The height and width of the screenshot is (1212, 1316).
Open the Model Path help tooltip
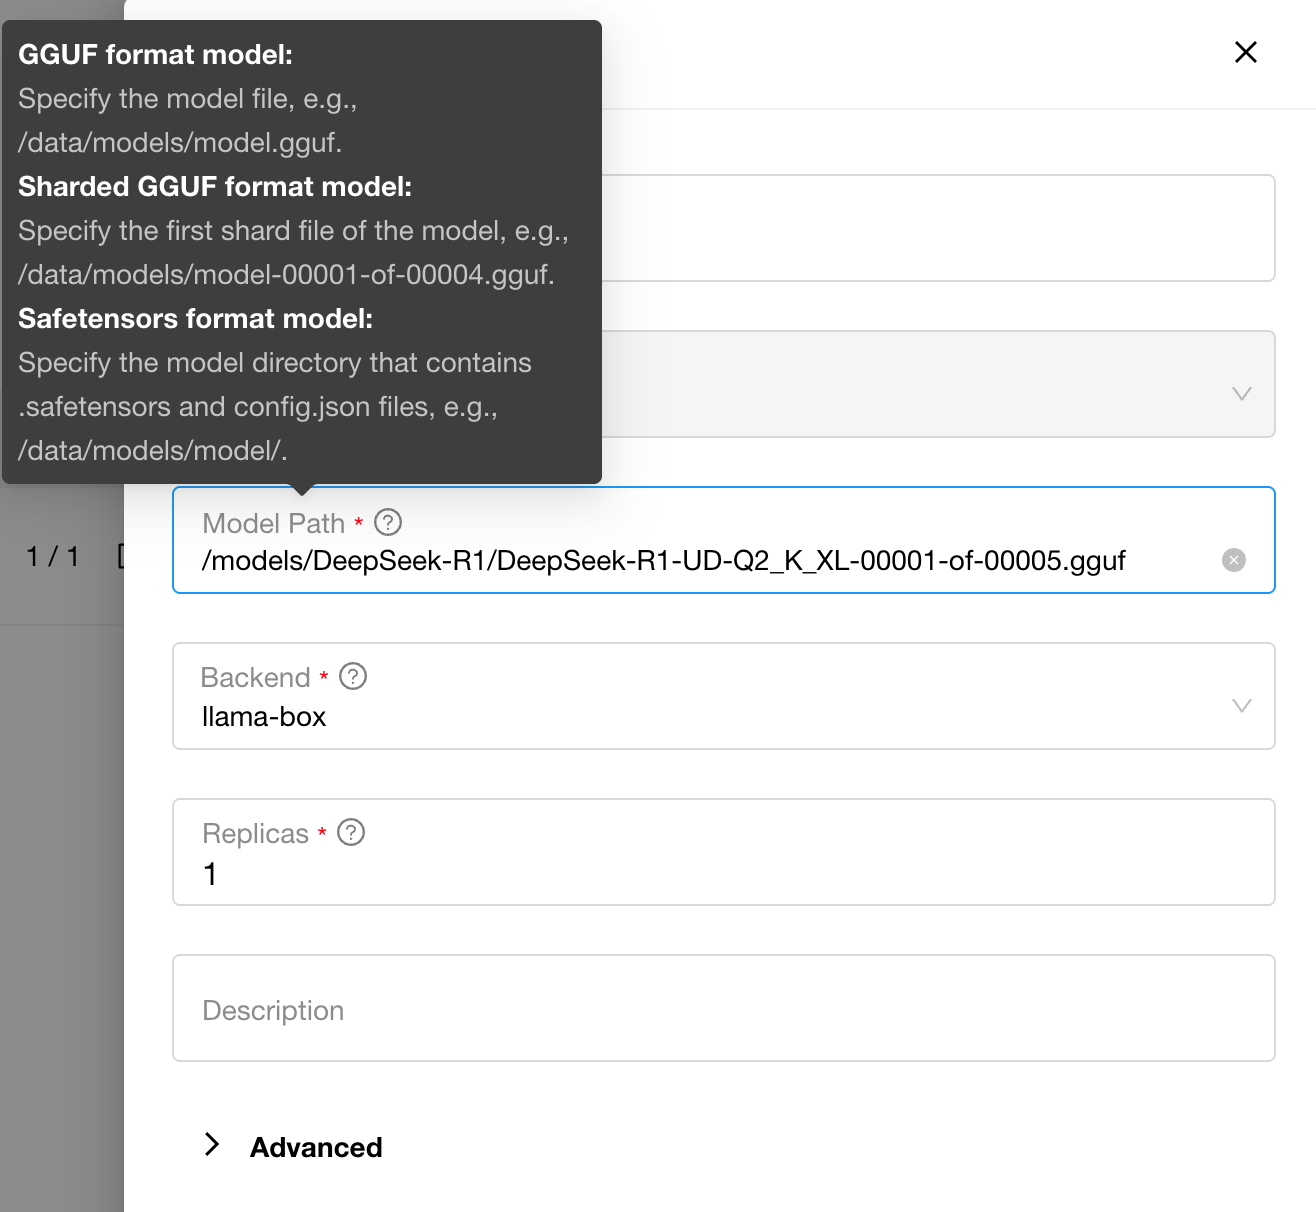[x=388, y=522]
